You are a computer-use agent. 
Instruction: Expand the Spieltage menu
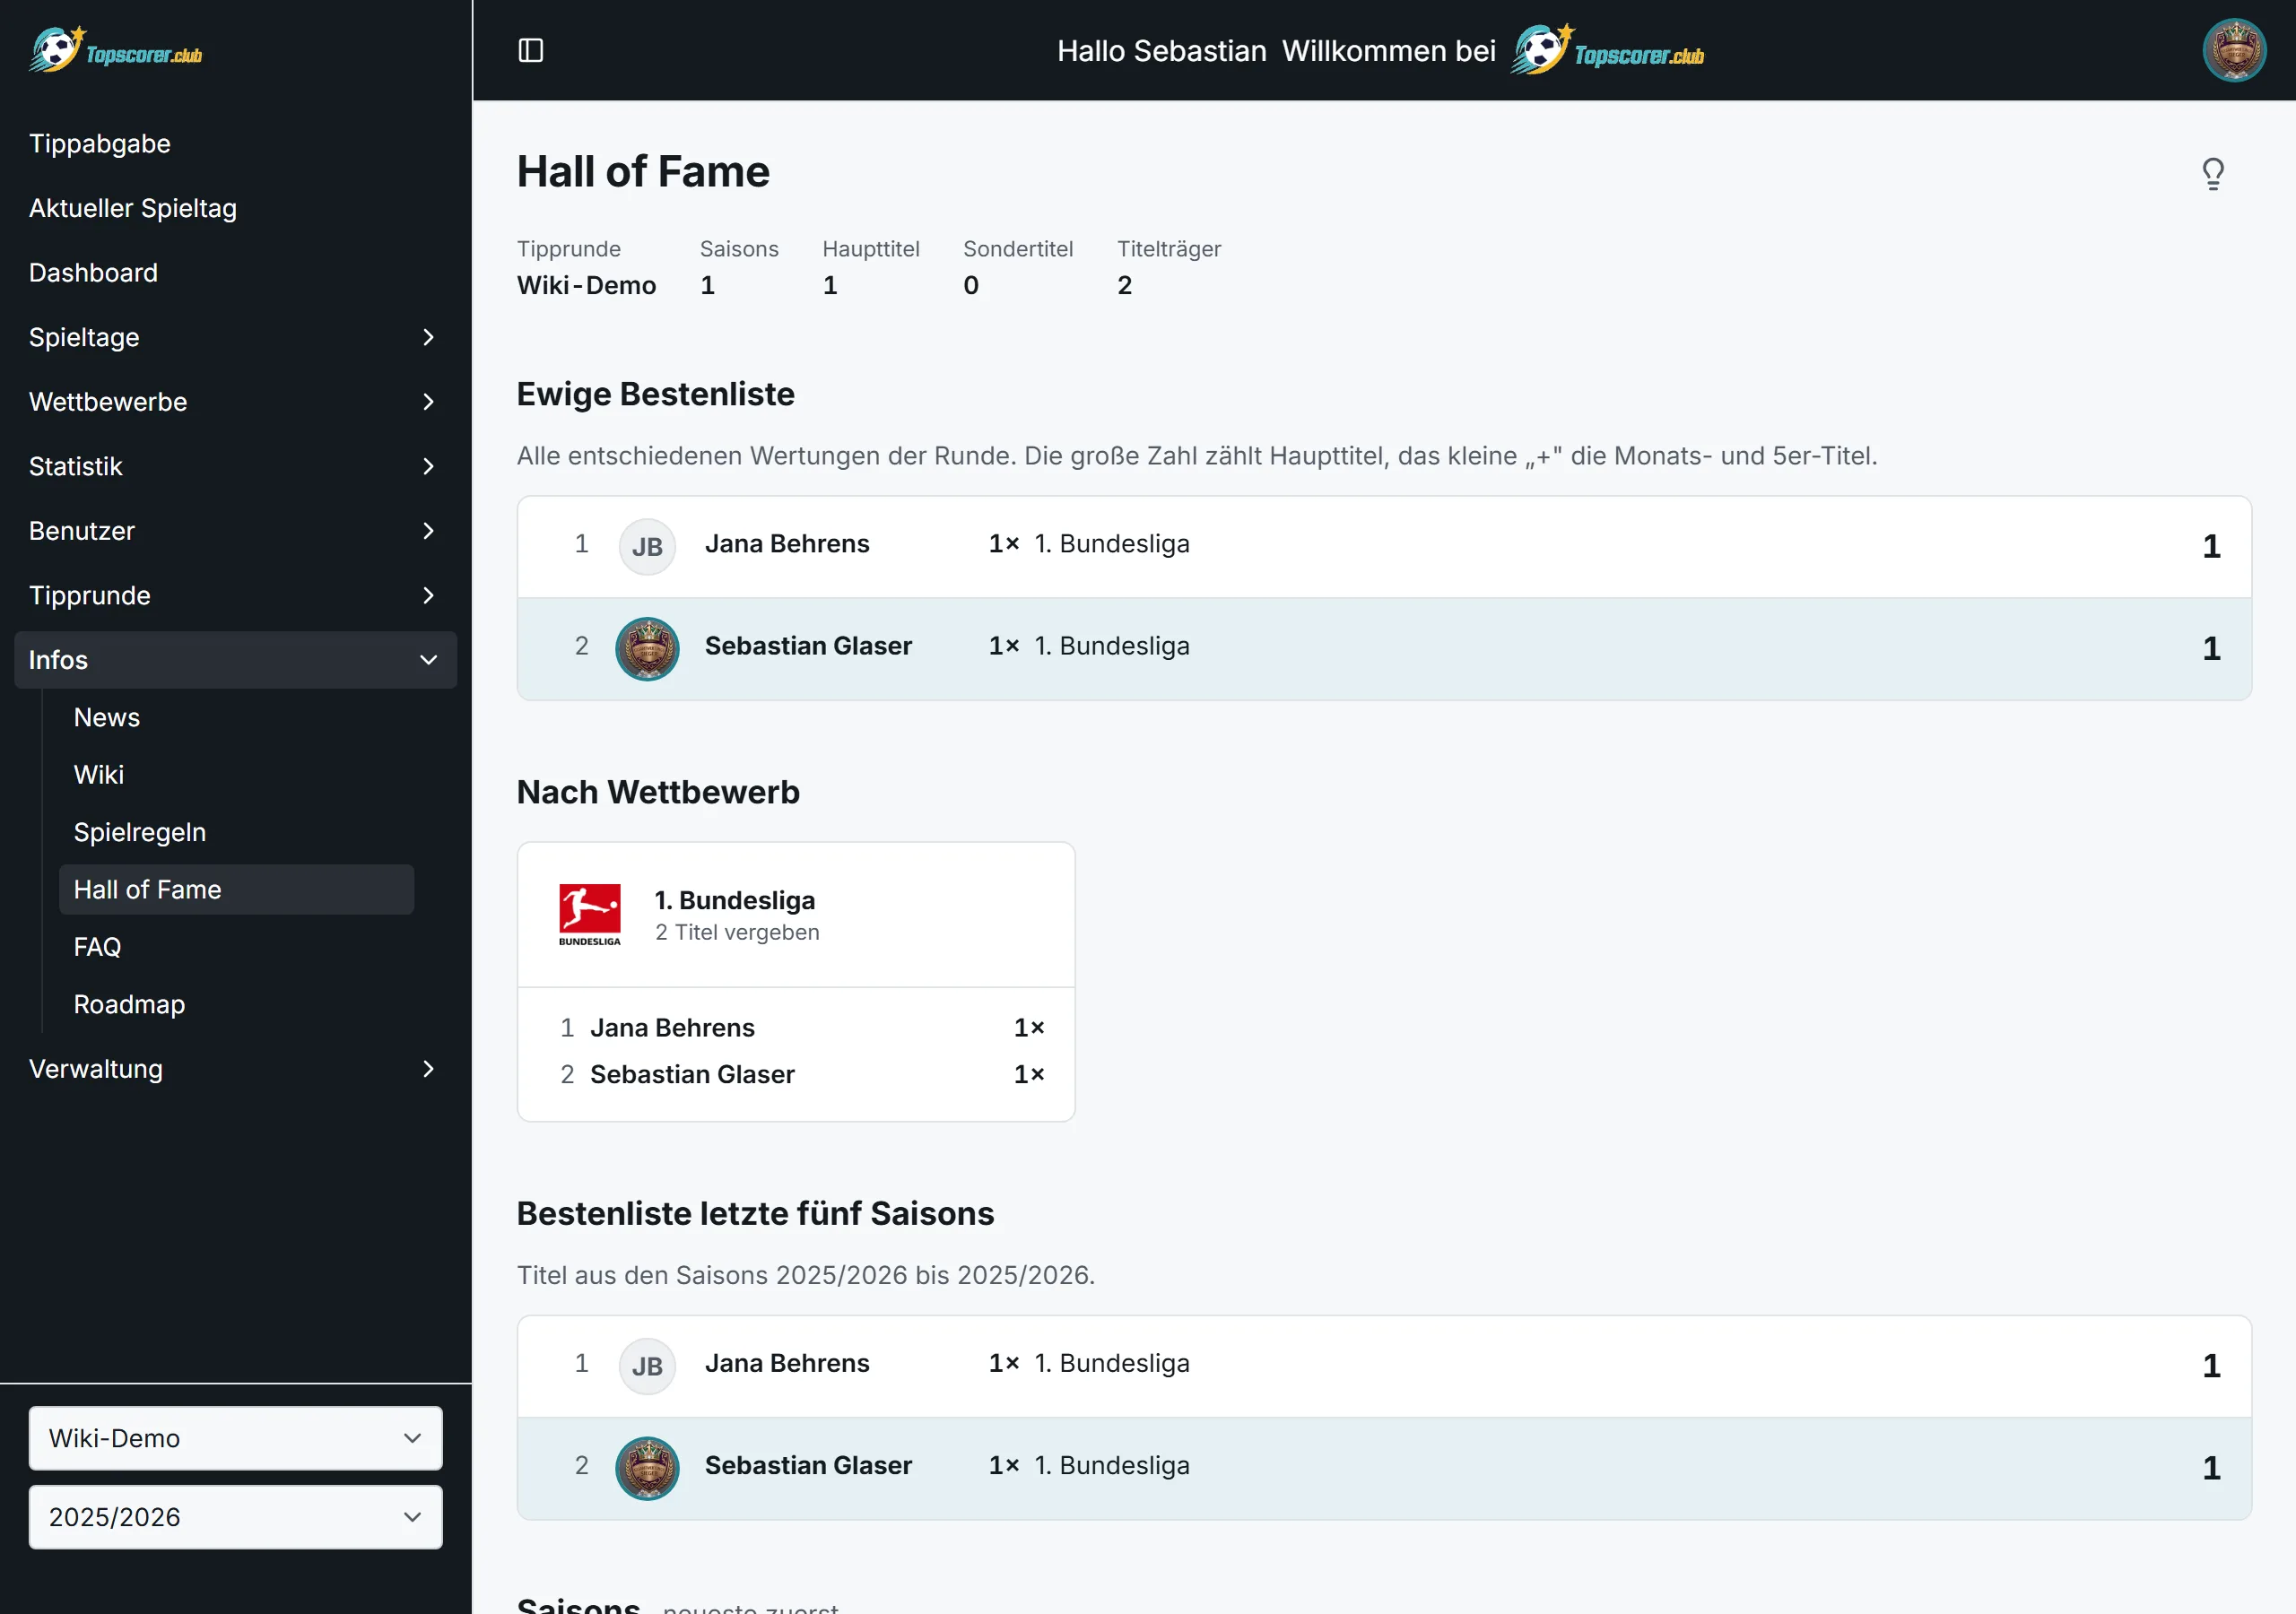pyautogui.click(x=235, y=337)
